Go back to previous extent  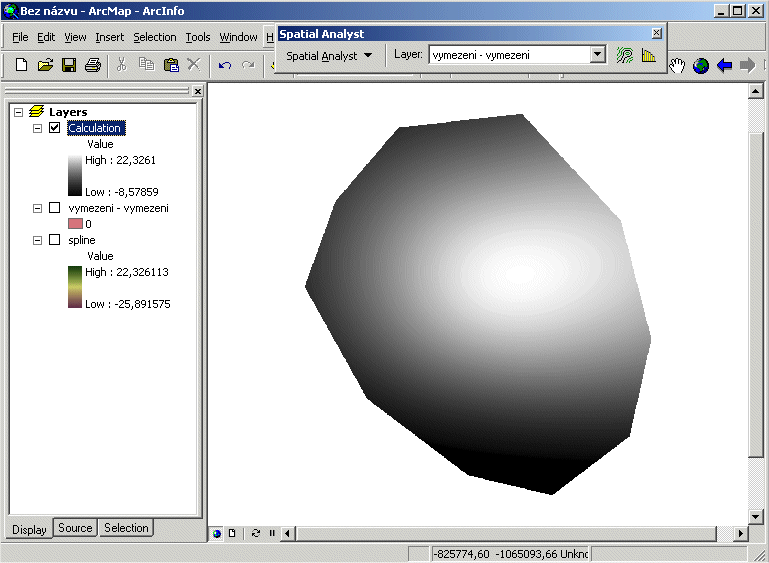[724, 65]
